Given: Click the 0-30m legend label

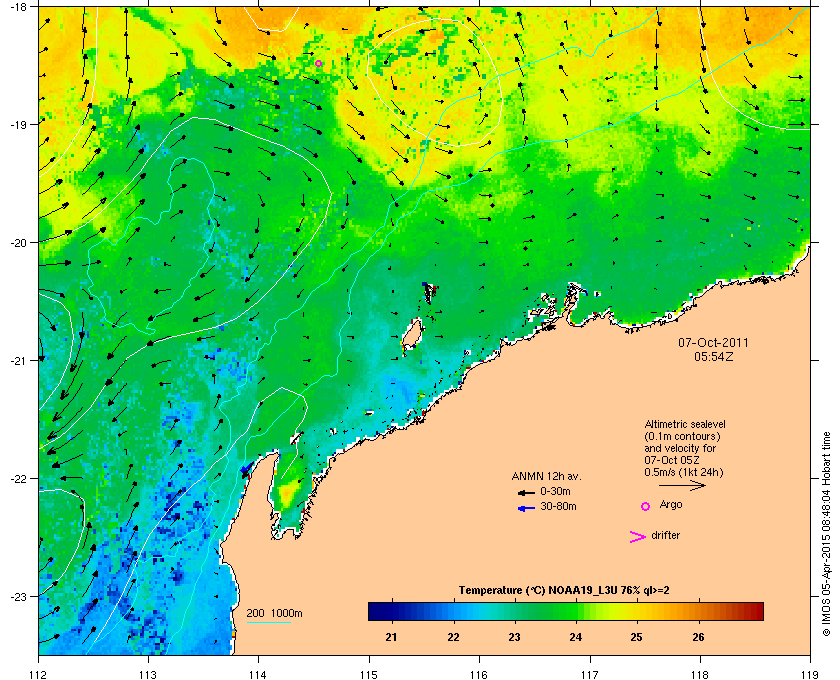Looking at the screenshot, I should click(x=555, y=491).
